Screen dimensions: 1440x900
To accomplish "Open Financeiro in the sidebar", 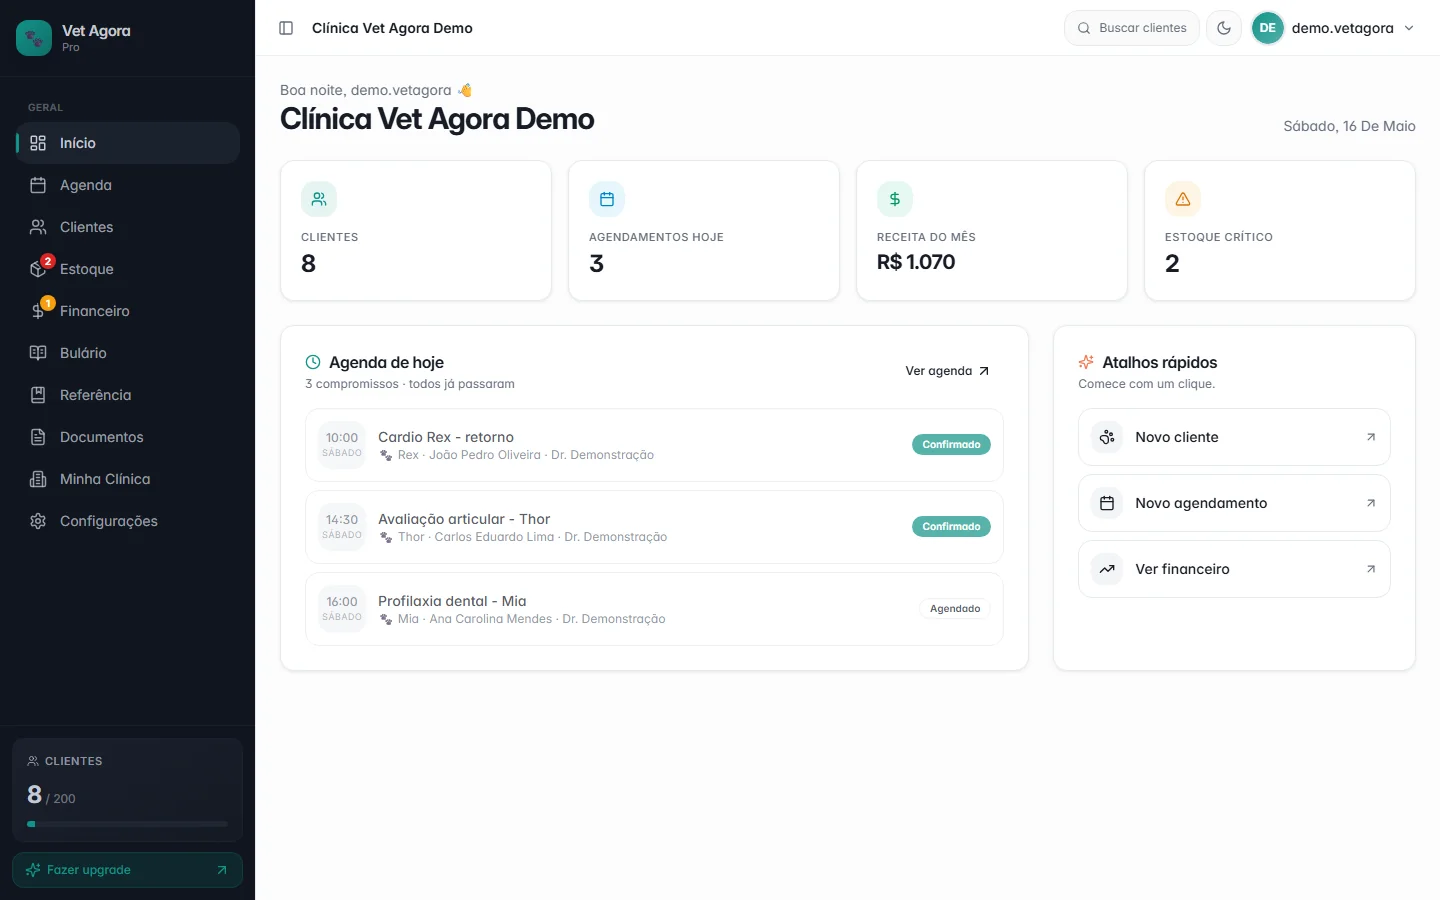I will click(128, 311).
